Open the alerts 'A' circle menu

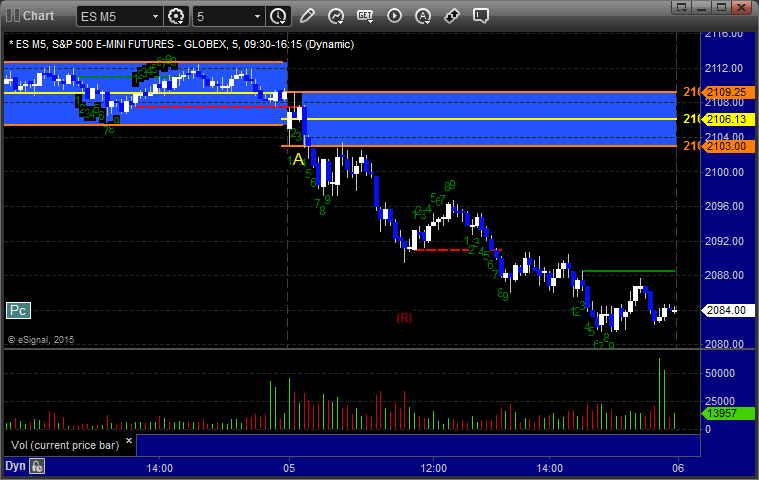pyautogui.click(x=423, y=16)
